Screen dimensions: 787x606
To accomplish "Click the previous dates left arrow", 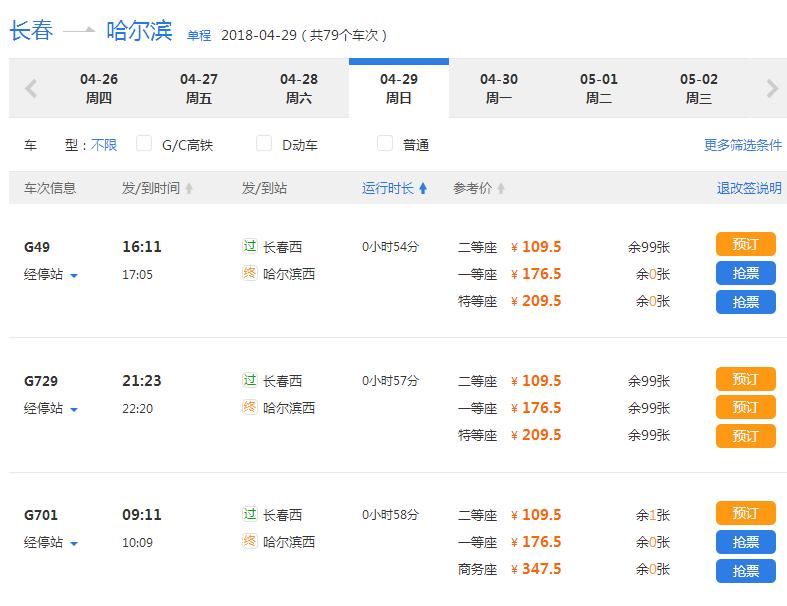I will [x=30, y=89].
